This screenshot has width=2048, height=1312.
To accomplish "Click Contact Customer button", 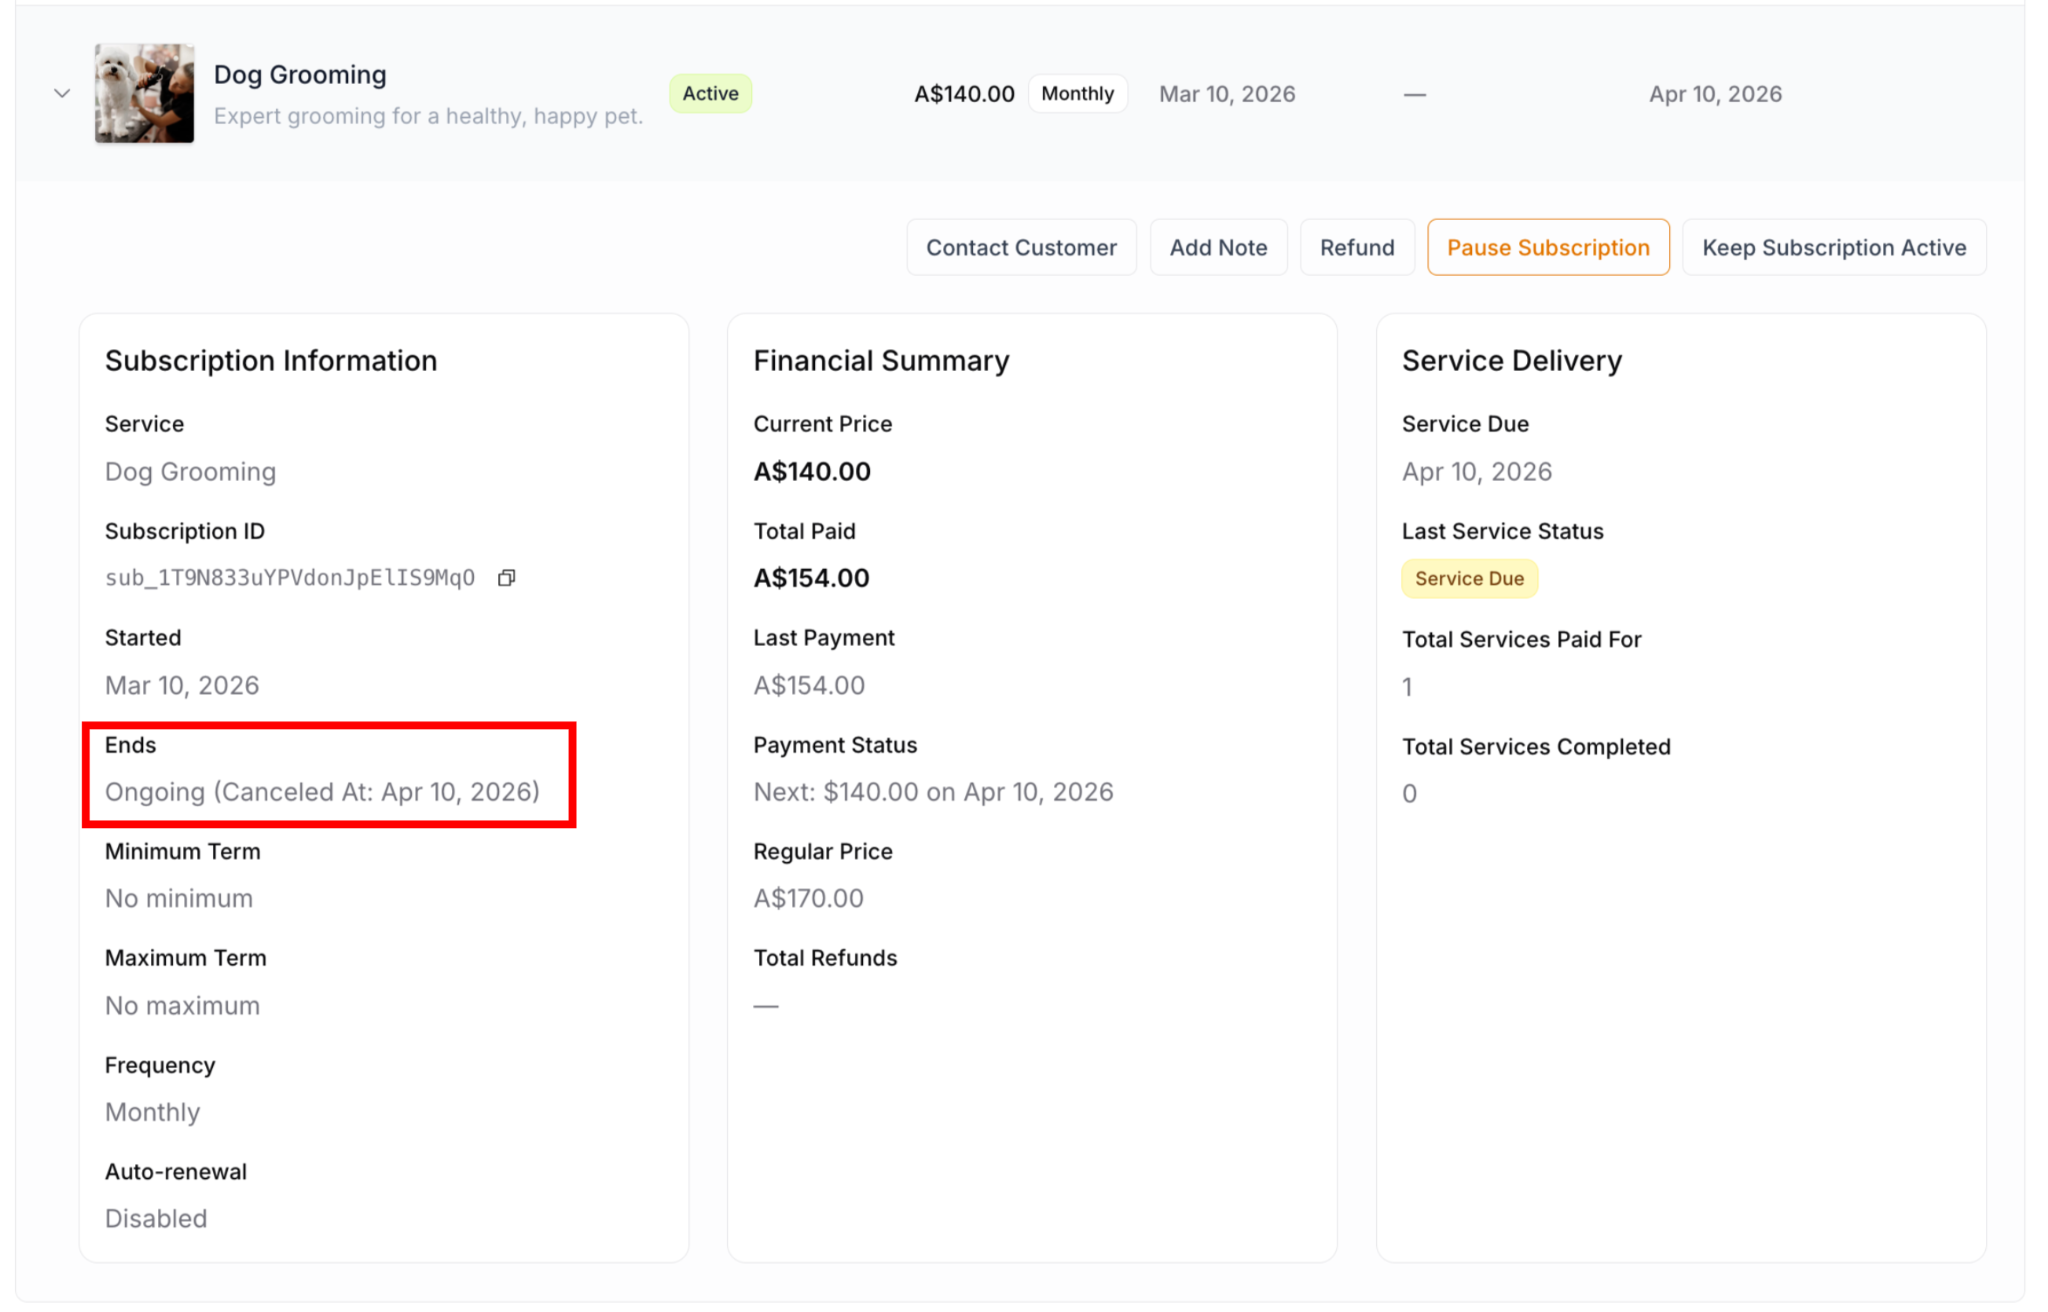I will [x=1020, y=247].
